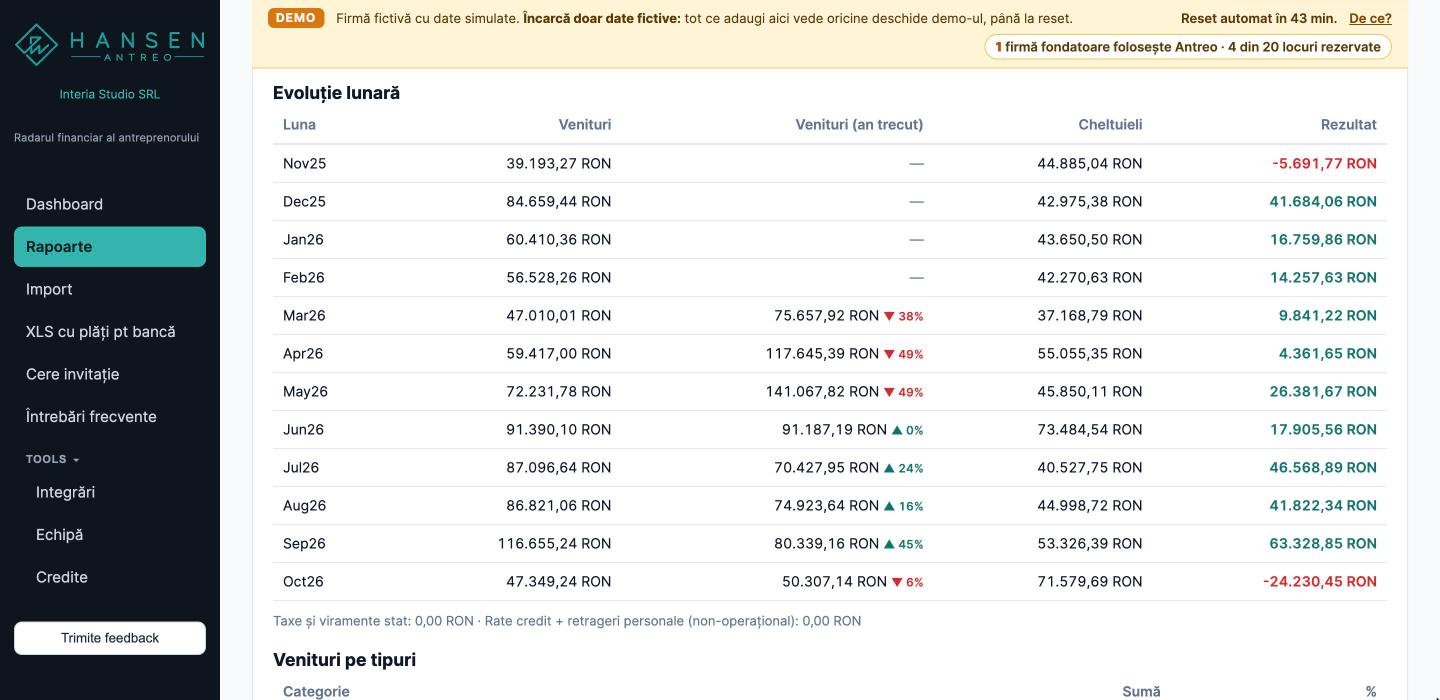Click the Interia Studio SRL company name
Image resolution: width=1440 pixels, height=700 pixels.
[110, 94]
